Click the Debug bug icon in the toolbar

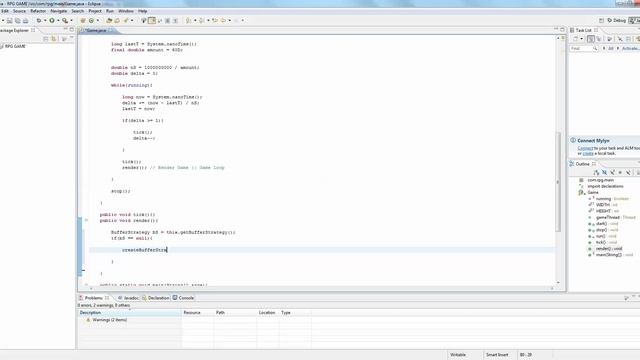(x=39, y=20)
